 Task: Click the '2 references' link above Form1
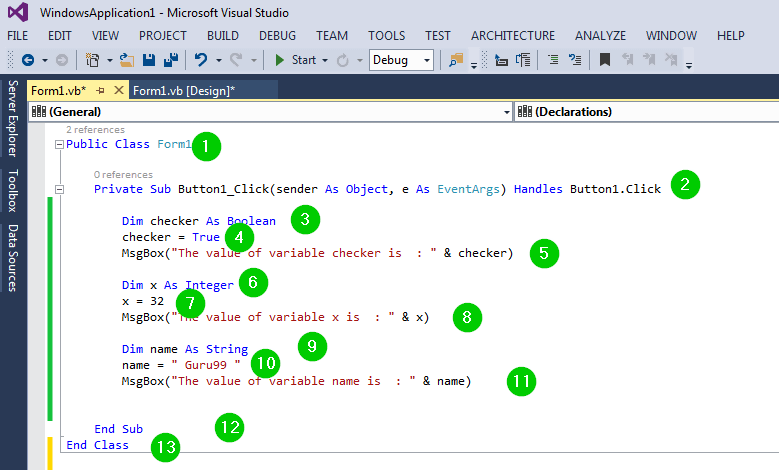tap(95, 130)
